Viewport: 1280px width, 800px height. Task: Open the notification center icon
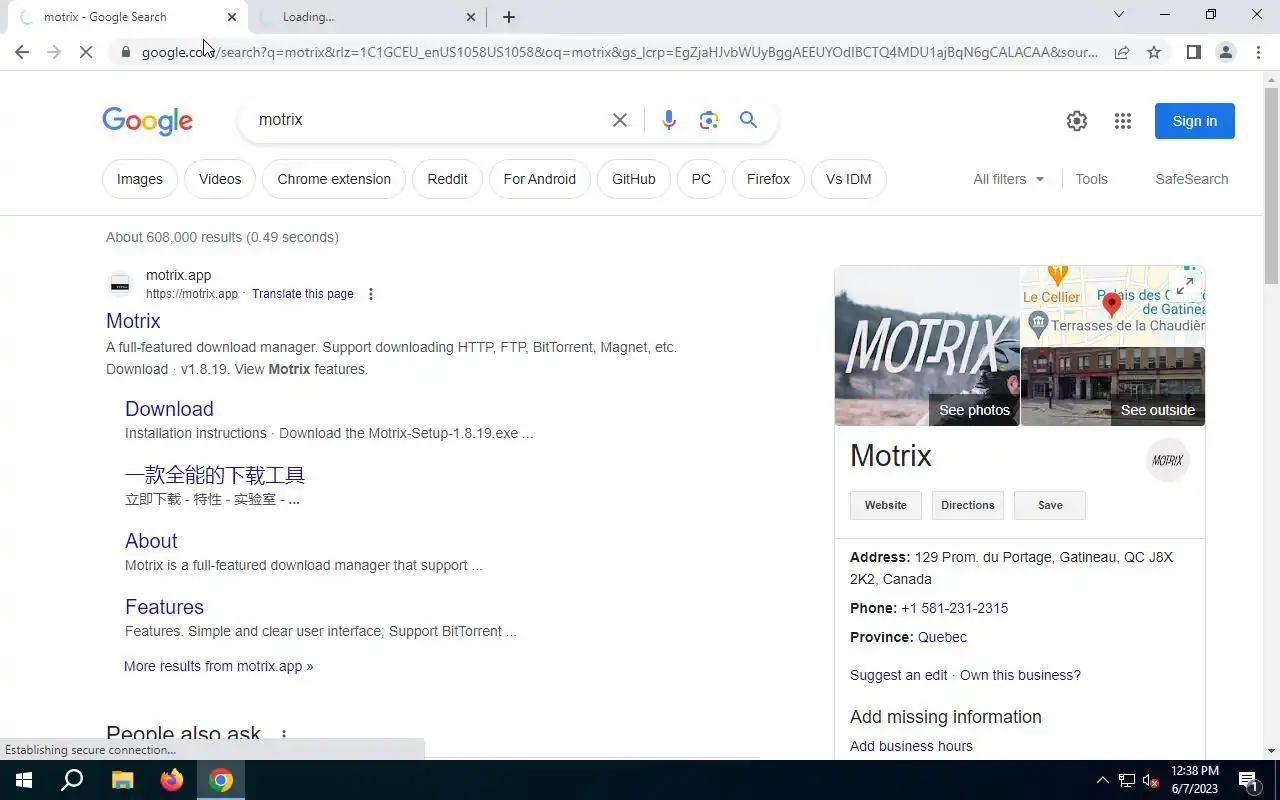pyautogui.click(x=1248, y=780)
